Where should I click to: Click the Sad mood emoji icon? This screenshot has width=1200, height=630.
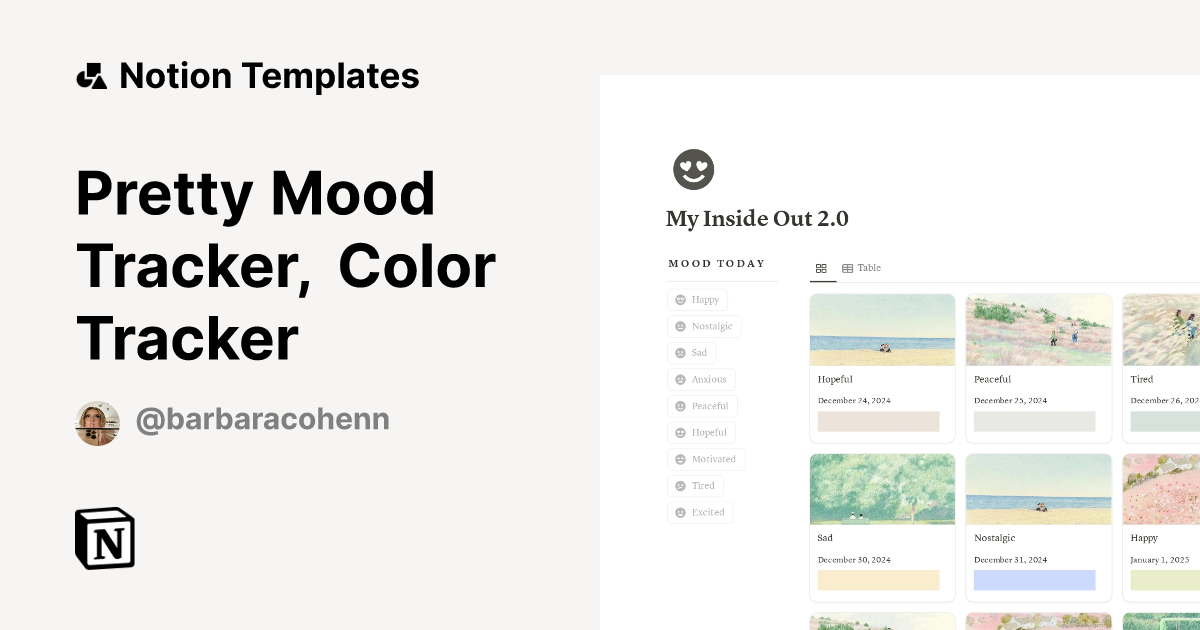(679, 352)
